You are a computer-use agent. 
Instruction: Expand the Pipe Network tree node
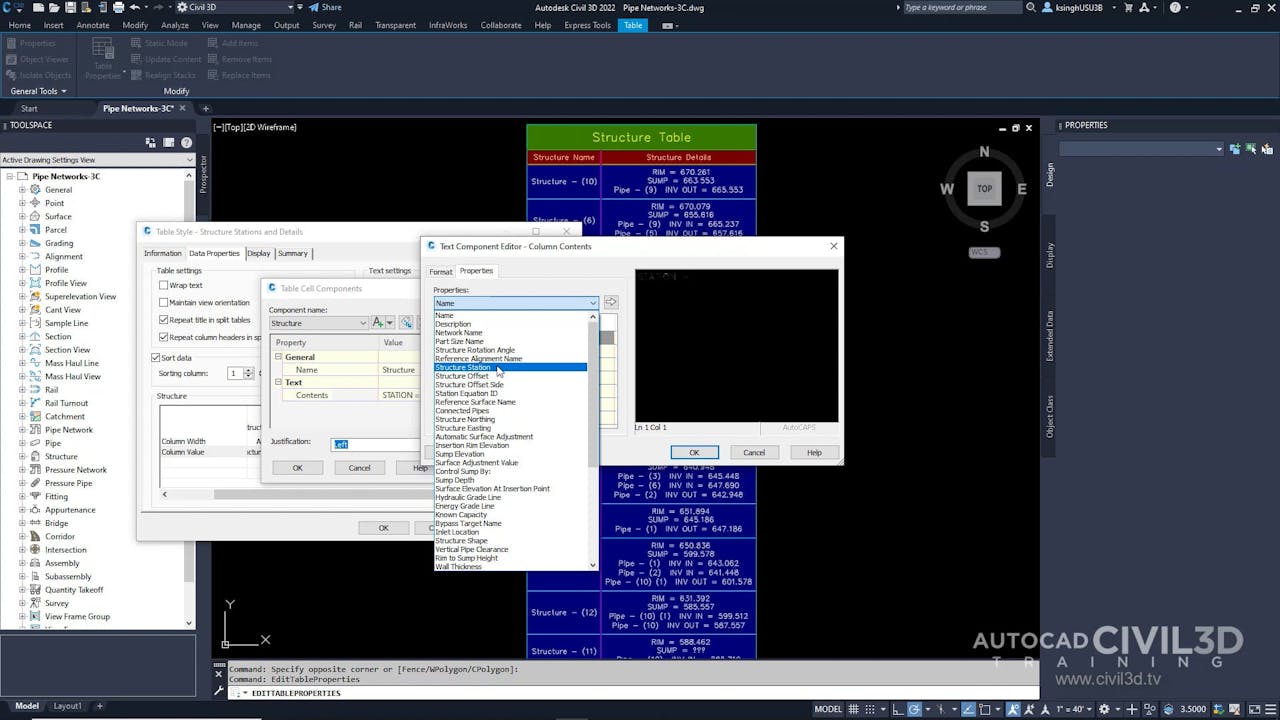(22, 430)
